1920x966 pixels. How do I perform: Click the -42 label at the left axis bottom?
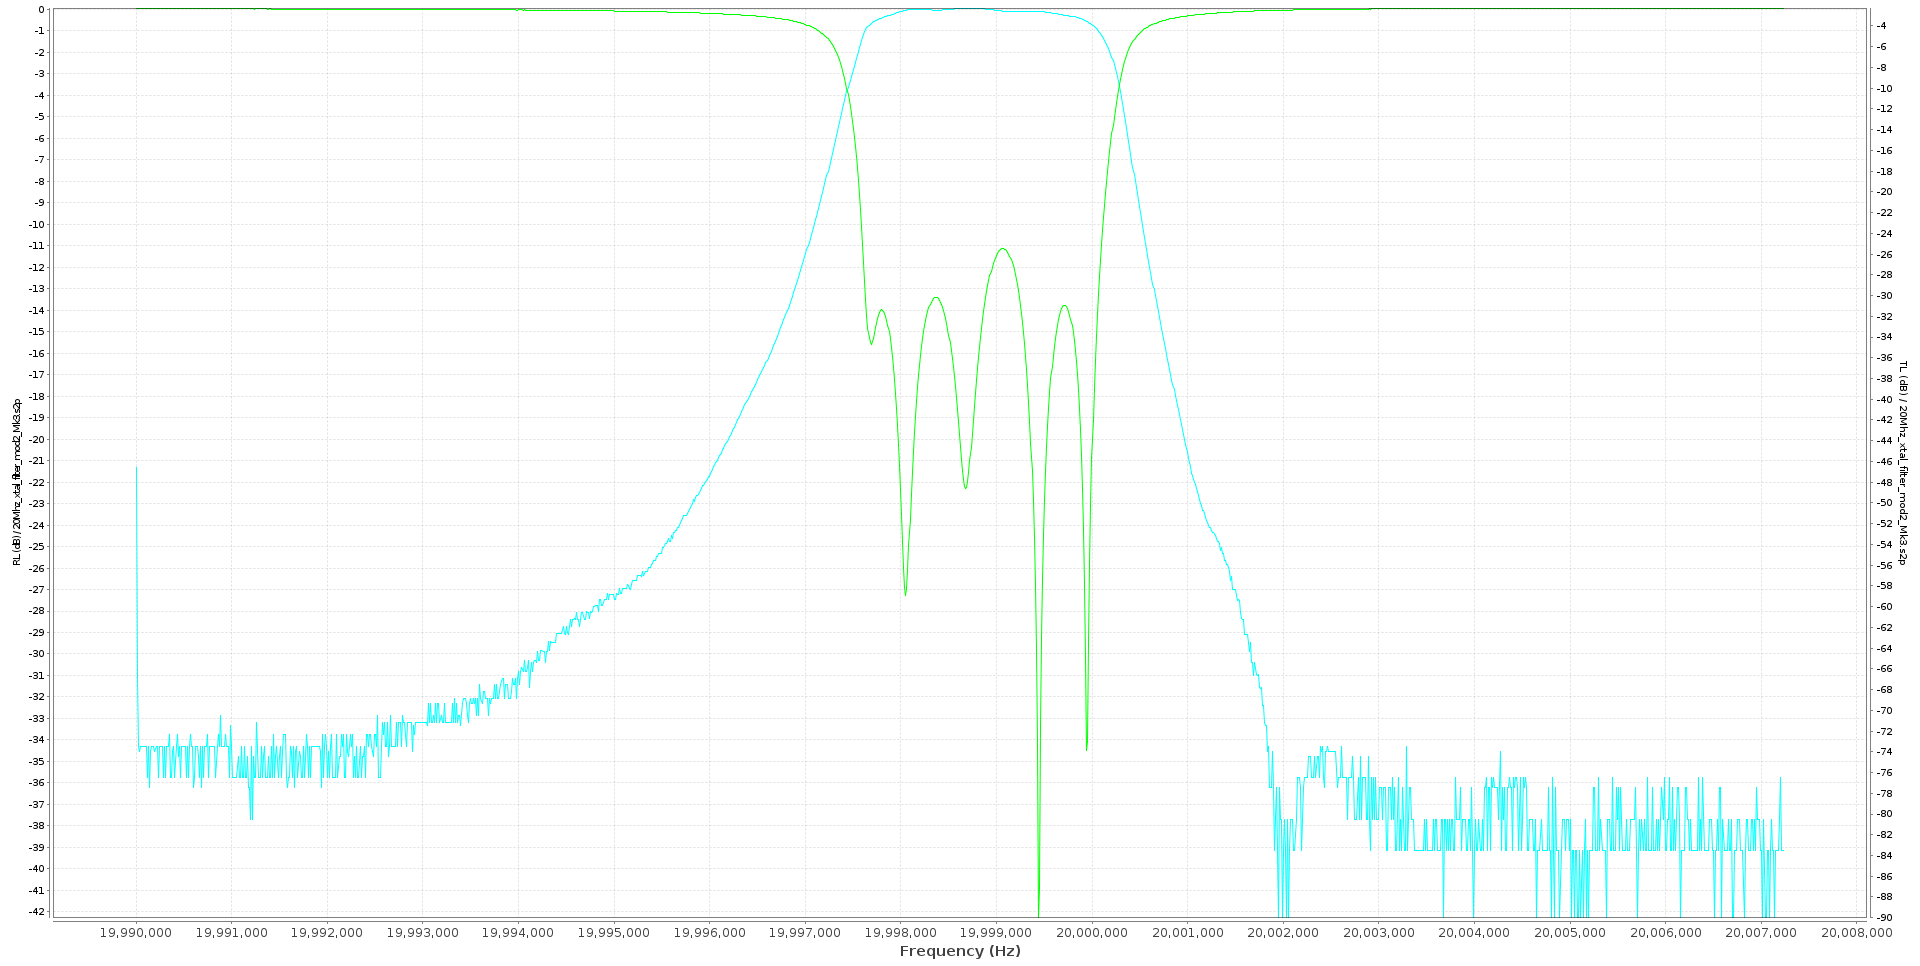tap(36, 911)
